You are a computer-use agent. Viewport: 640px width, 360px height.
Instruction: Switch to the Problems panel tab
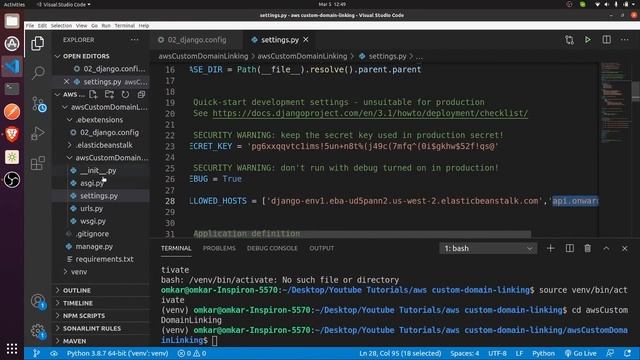(219, 248)
